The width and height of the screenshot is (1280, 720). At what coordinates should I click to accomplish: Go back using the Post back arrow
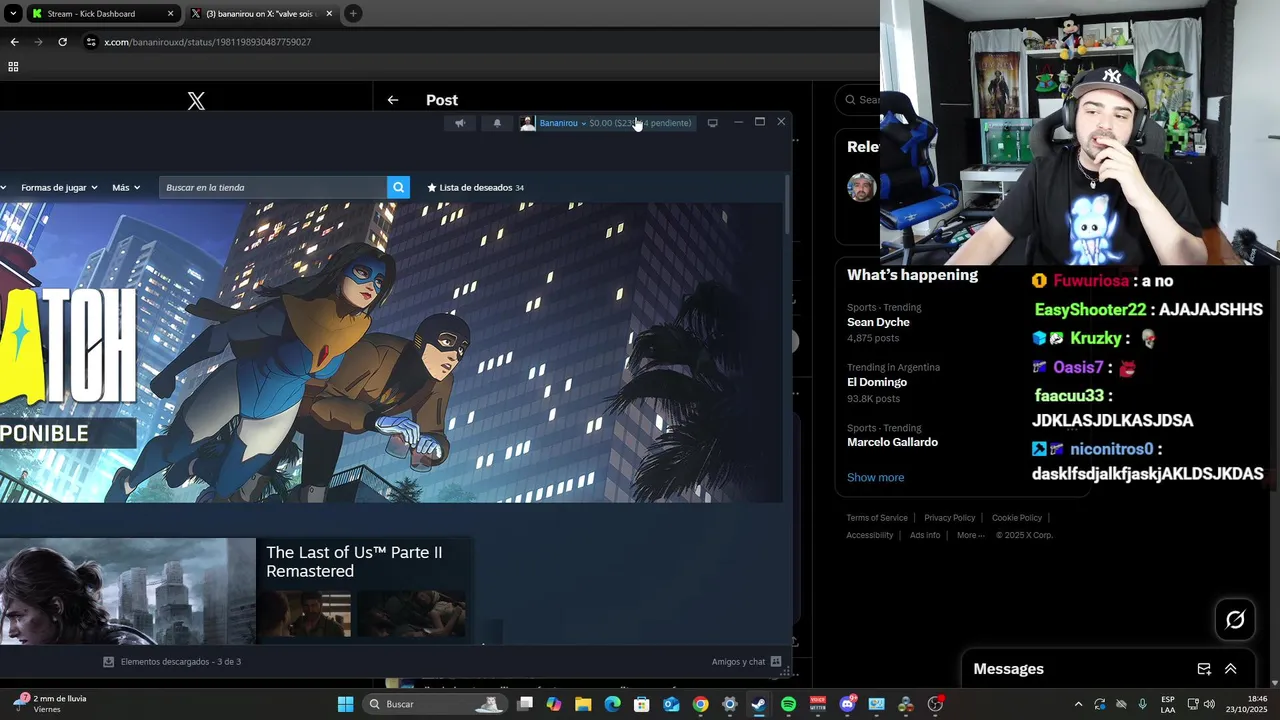point(393,100)
